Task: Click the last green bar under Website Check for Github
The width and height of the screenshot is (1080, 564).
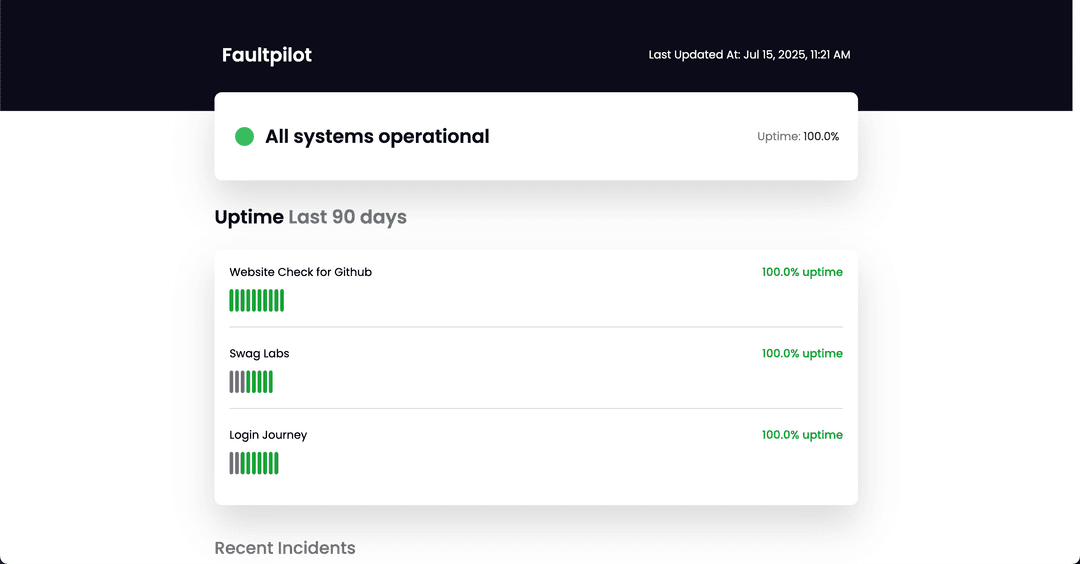Action: [x=282, y=300]
